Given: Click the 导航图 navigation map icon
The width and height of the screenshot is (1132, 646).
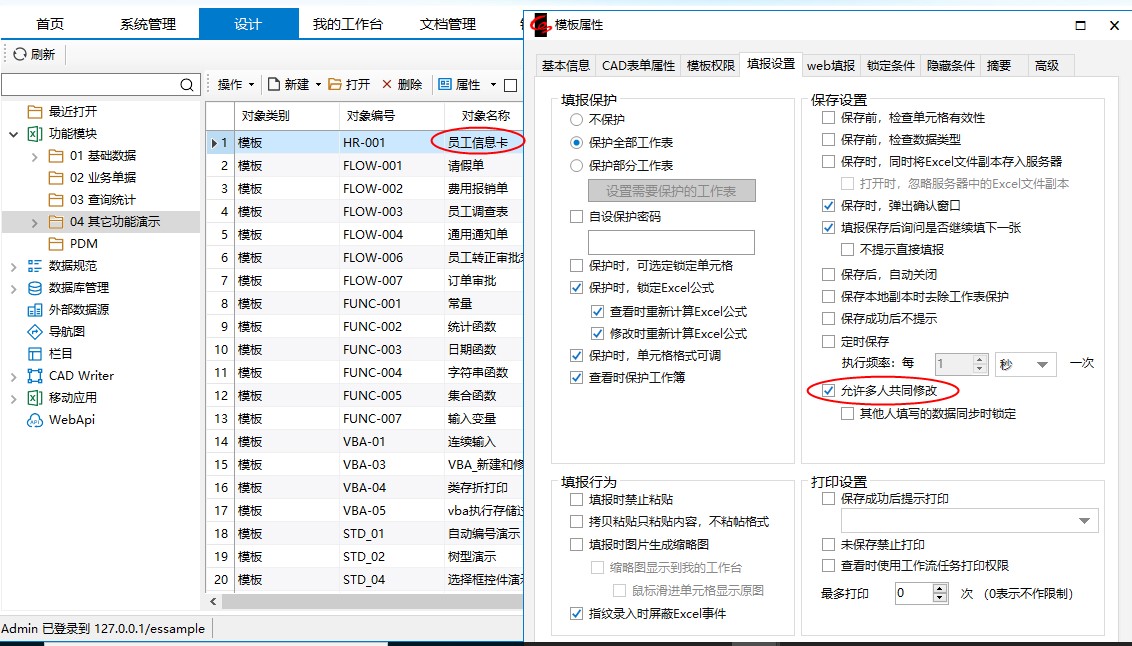Looking at the screenshot, I should coord(35,331).
